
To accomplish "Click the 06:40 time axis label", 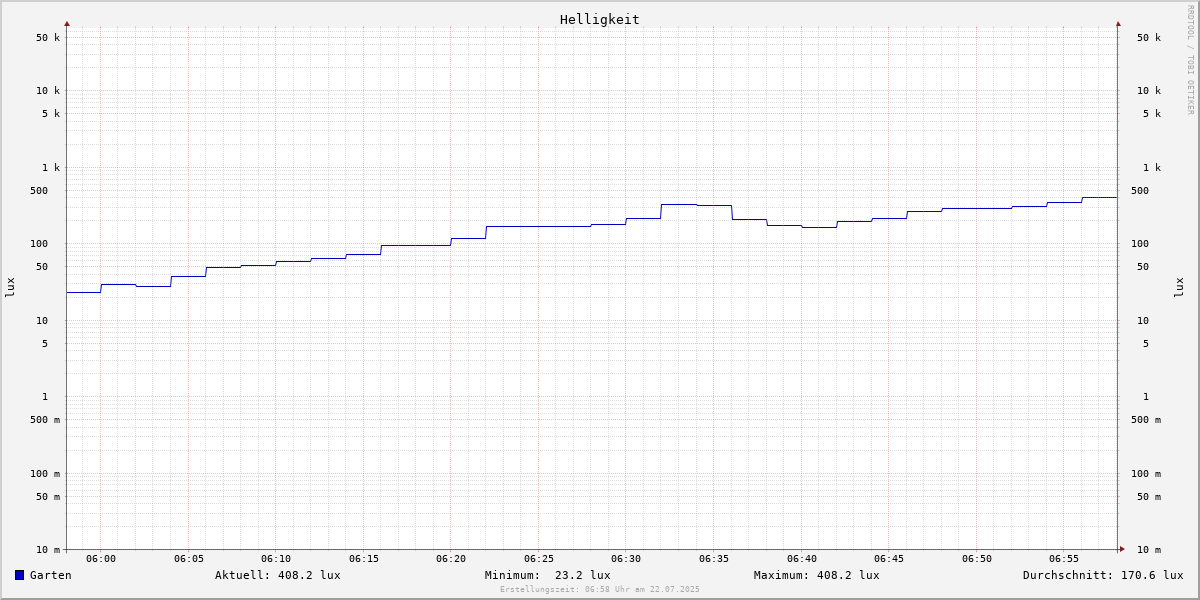I will pyautogui.click(x=802, y=559).
